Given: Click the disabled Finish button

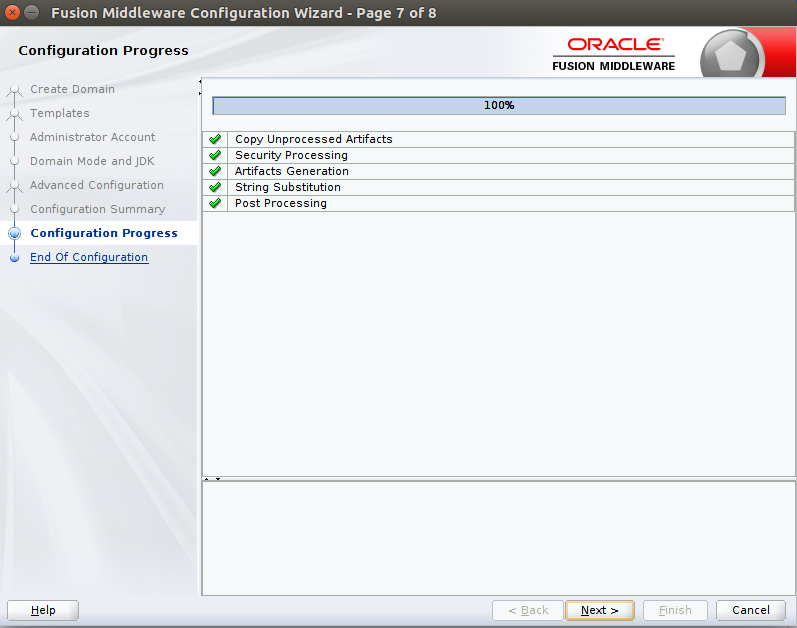Looking at the screenshot, I should (675, 610).
